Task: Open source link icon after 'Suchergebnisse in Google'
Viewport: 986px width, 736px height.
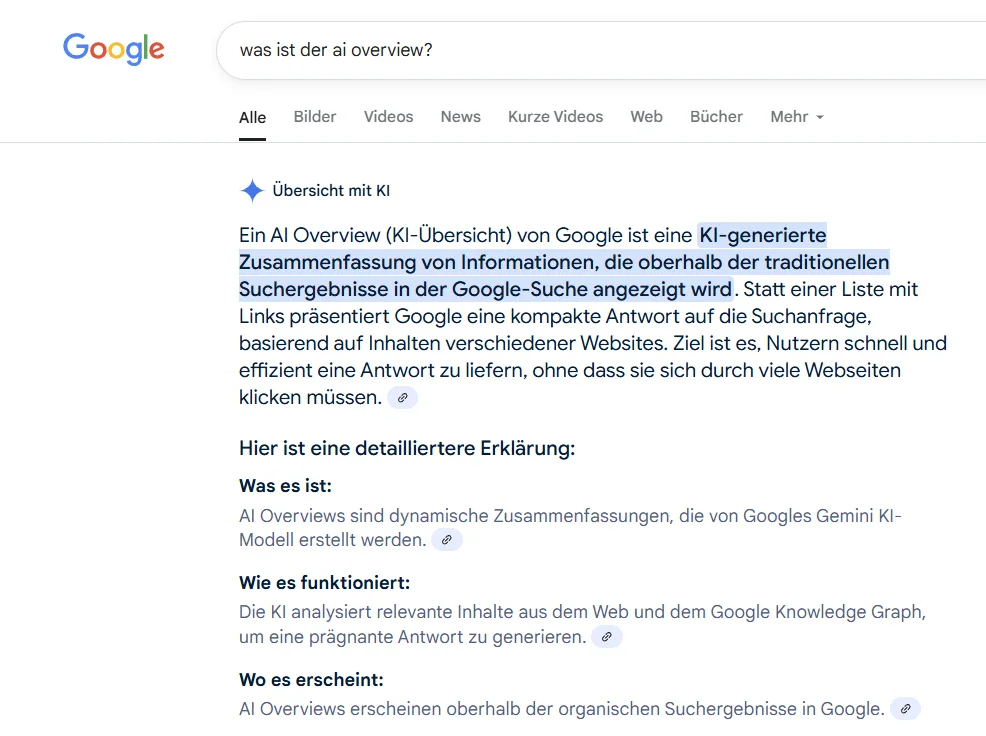Action: [x=905, y=709]
